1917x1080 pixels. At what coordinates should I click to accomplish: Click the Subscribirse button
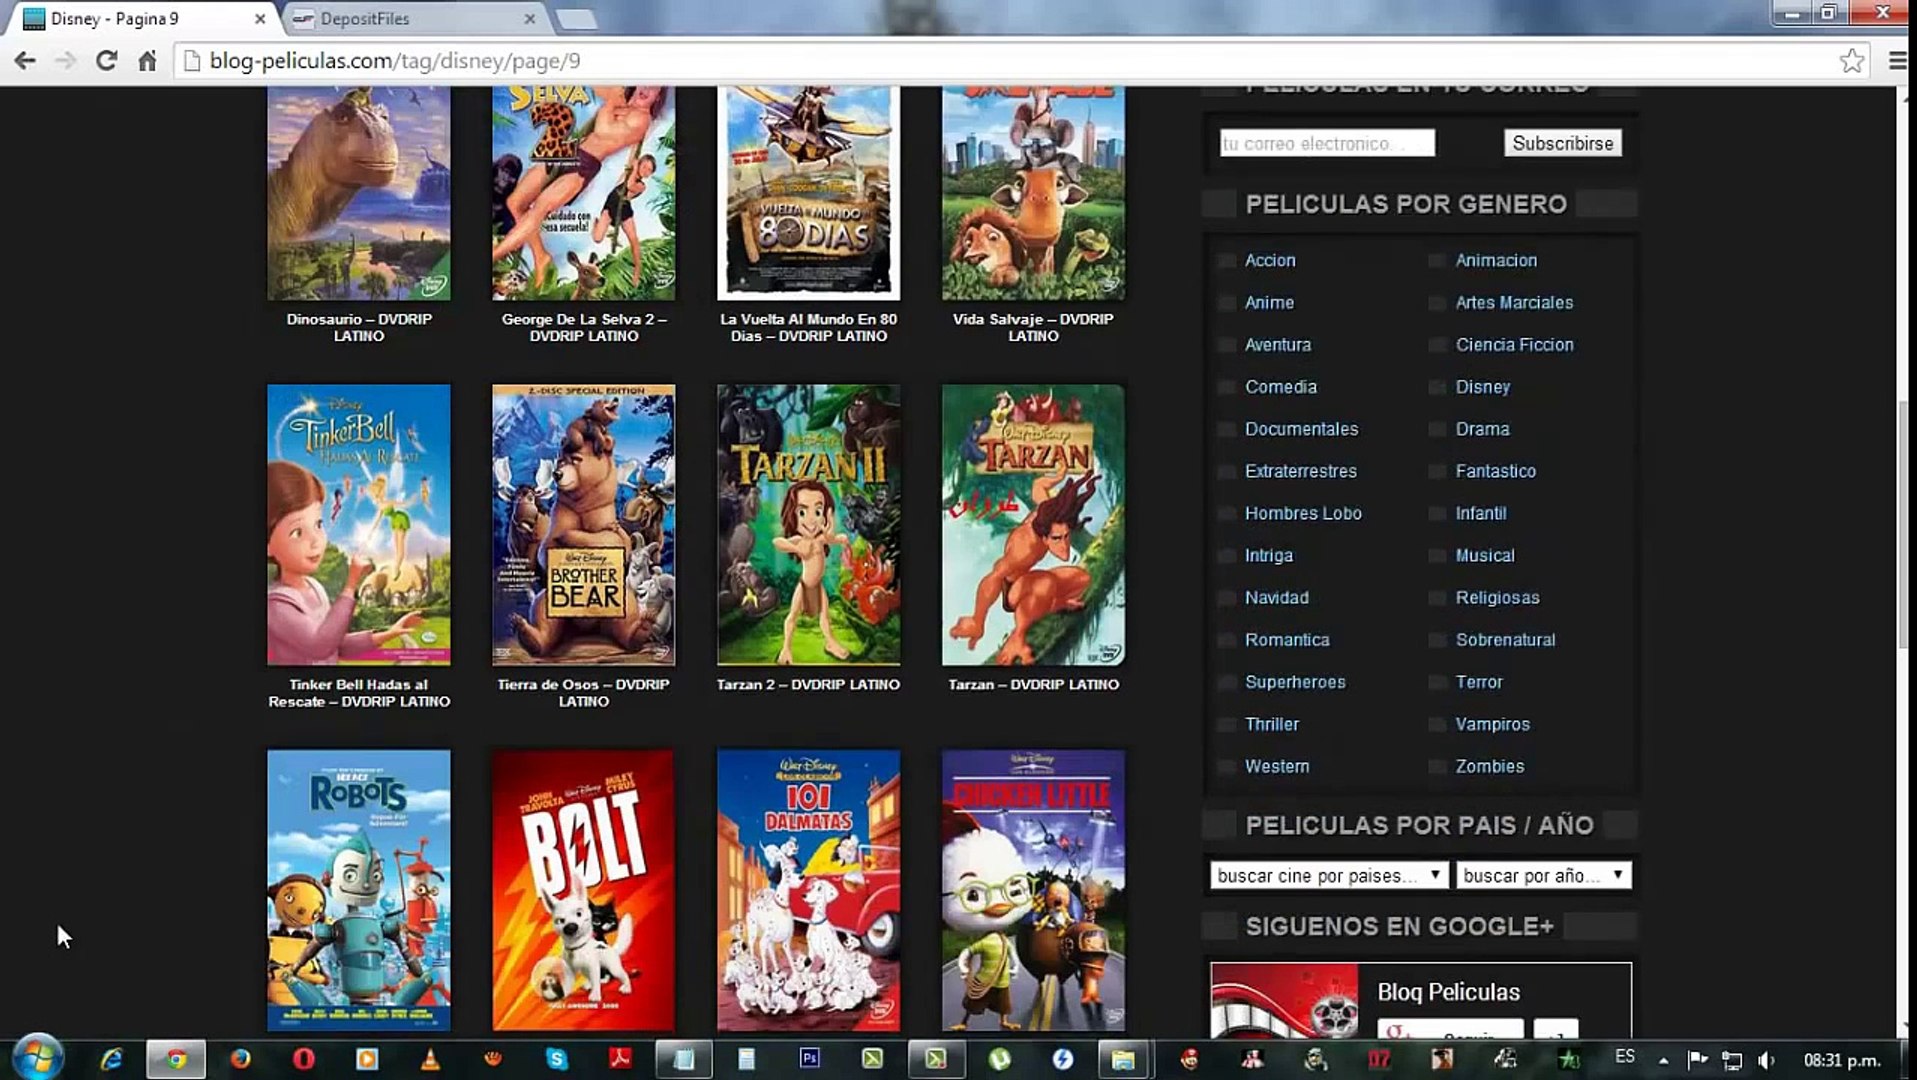click(x=1562, y=143)
